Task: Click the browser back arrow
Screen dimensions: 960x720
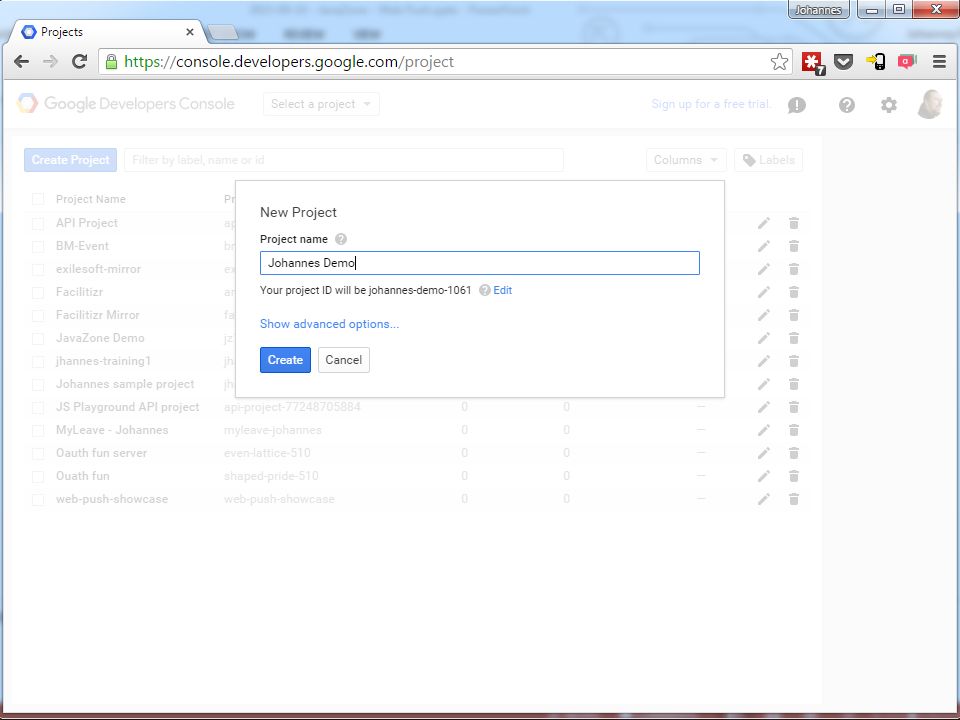Action: (x=21, y=61)
